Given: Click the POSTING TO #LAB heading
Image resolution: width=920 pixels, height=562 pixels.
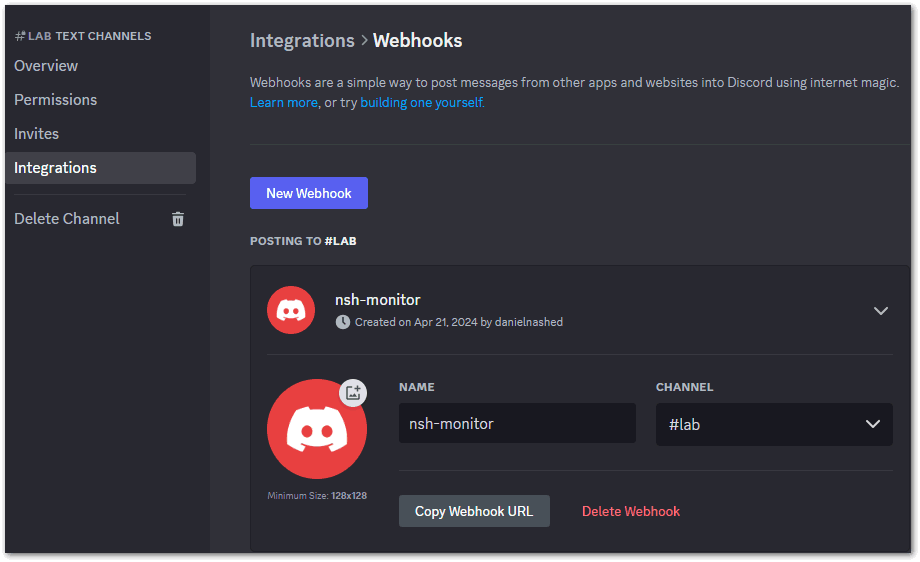Looking at the screenshot, I should click(303, 241).
